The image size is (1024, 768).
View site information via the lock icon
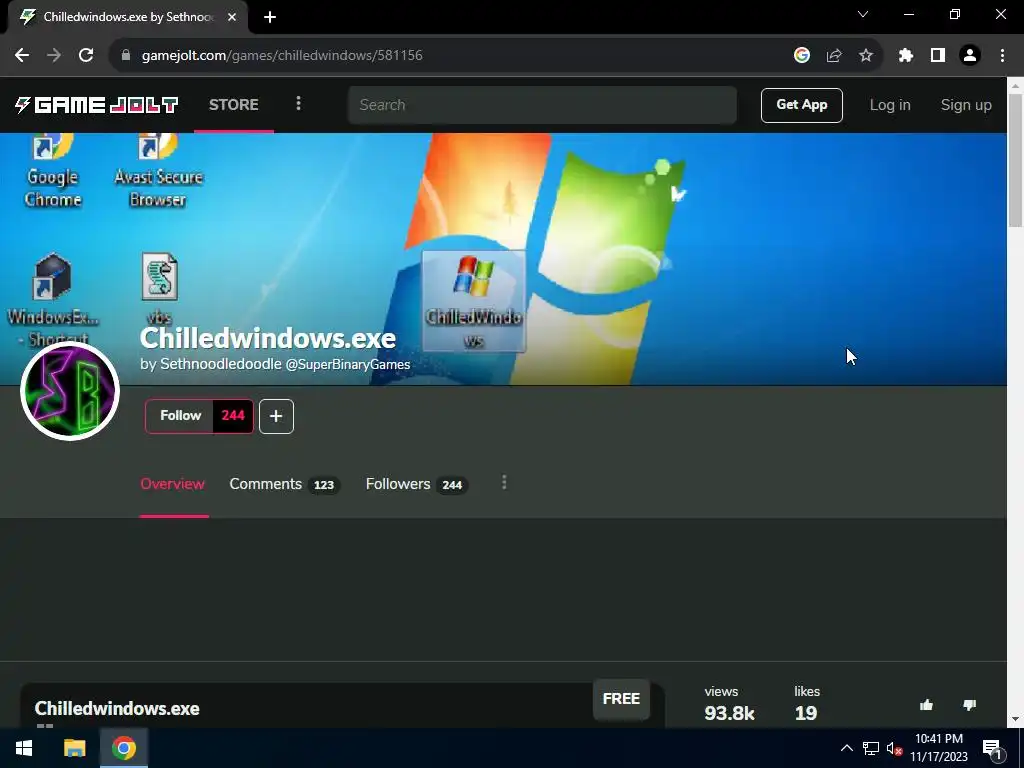(x=126, y=56)
